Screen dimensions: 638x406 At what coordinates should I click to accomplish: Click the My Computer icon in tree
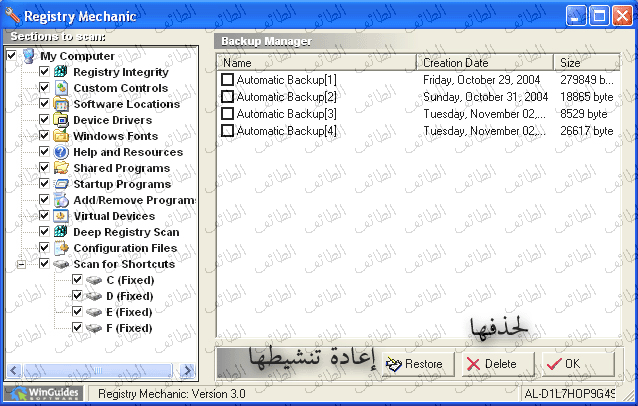point(28,56)
